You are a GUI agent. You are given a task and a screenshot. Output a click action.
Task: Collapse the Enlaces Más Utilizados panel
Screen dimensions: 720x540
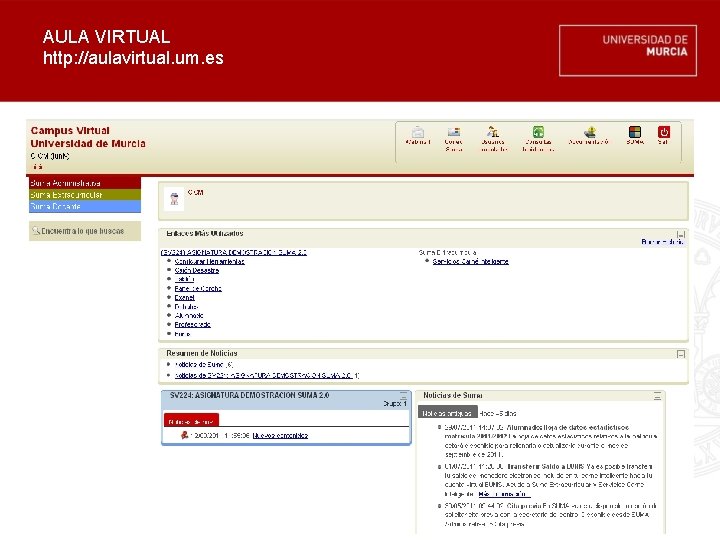(681, 234)
